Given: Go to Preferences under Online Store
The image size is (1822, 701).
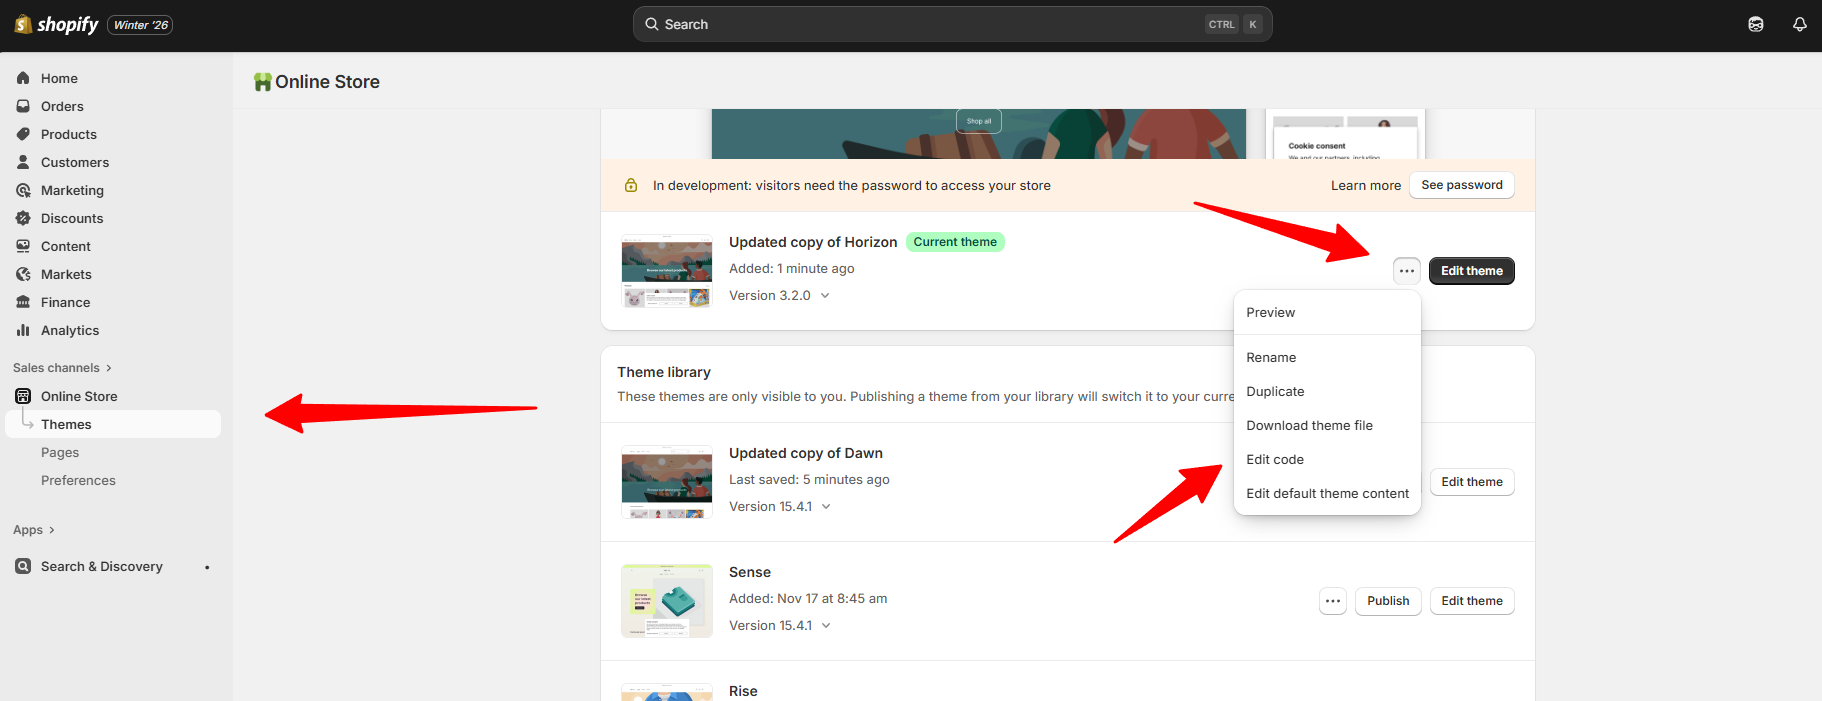Looking at the screenshot, I should [78, 480].
